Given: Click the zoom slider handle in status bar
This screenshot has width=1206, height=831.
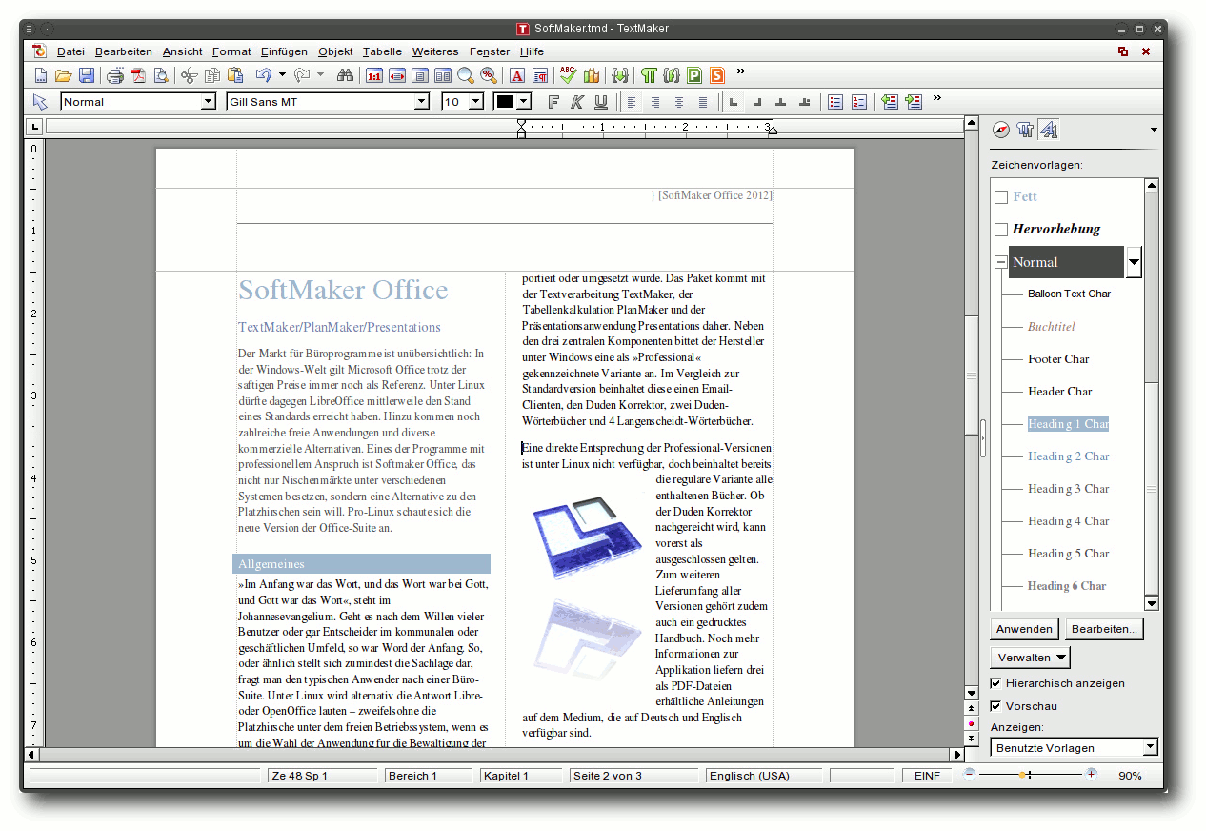Looking at the screenshot, I should pos(1024,775).
